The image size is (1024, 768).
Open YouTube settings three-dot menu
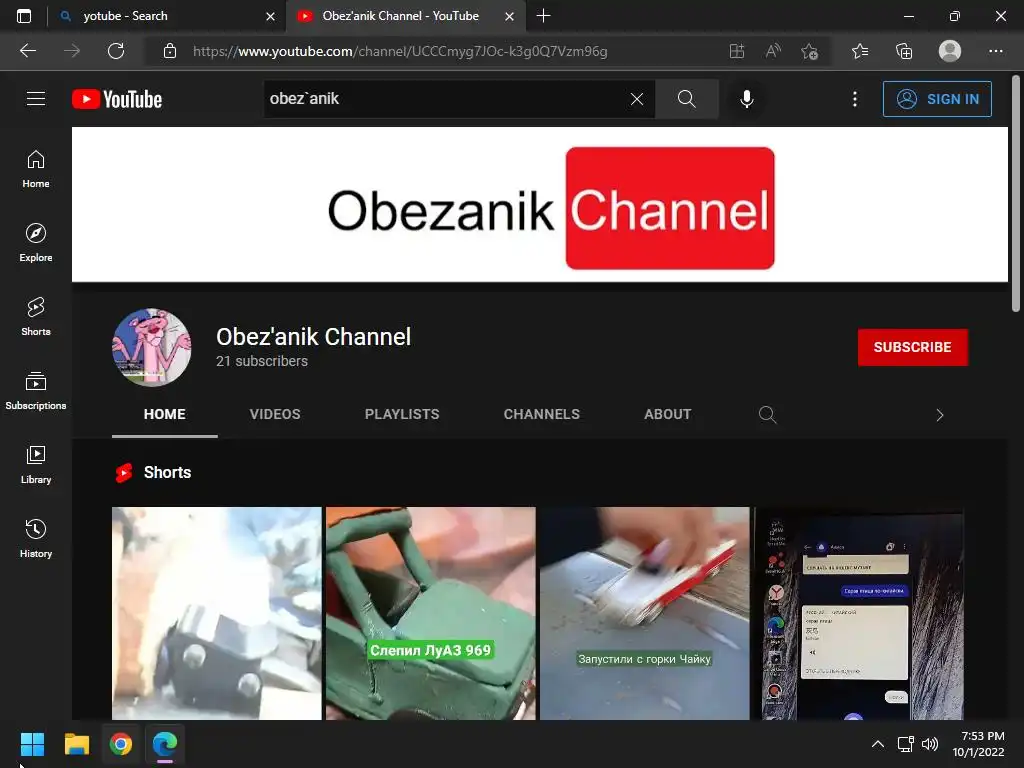(854, 99)
